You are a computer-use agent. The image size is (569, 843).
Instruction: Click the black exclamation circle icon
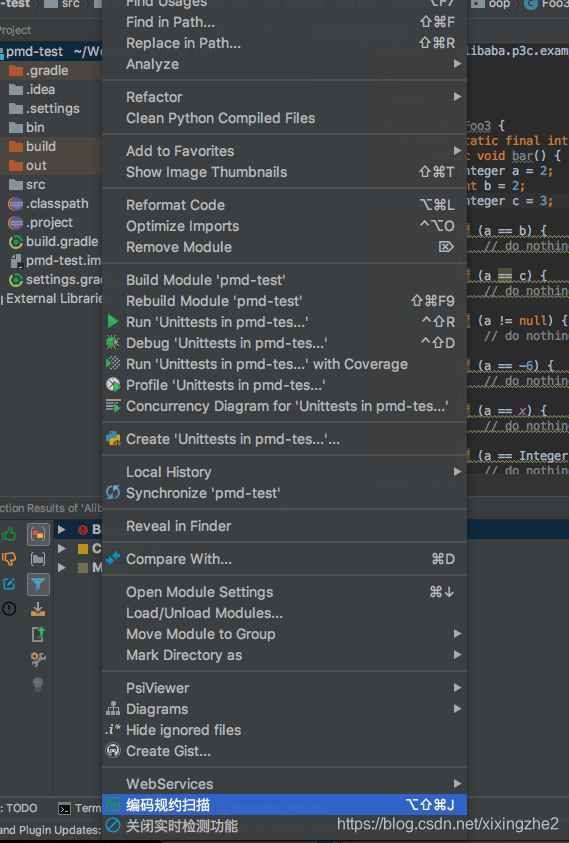pos(9,609)
